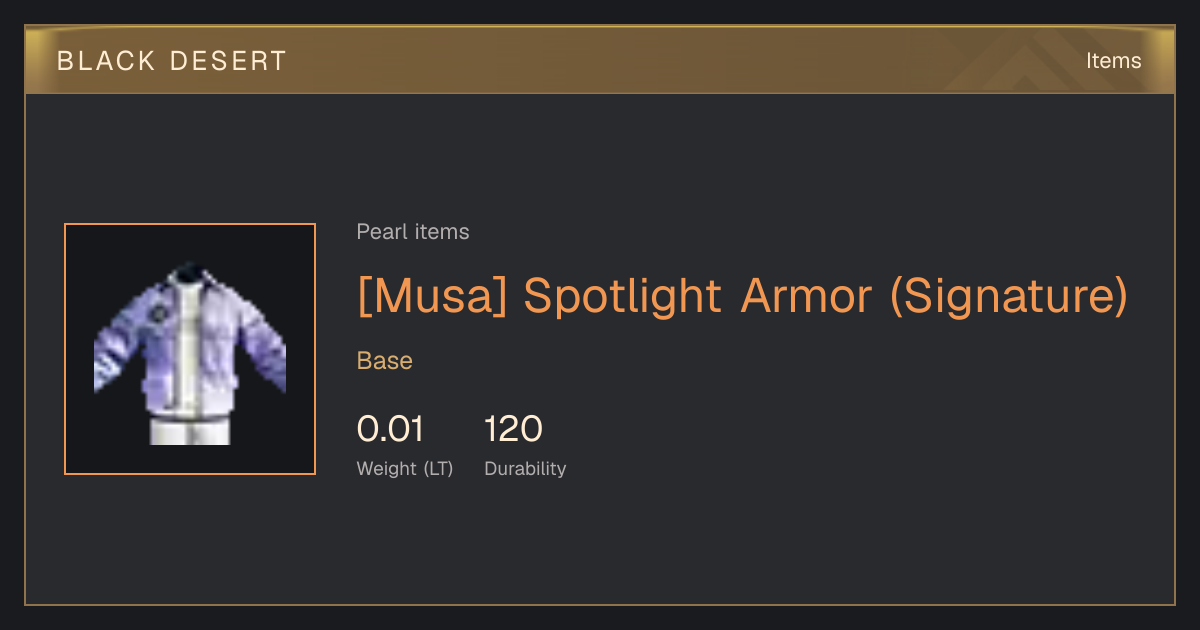Image resolution: width=1200 pixels, height=630 pixels.
Task: Click the jacket's left purple sleeve
Action: pyautogui.click(x=115, y=345)
